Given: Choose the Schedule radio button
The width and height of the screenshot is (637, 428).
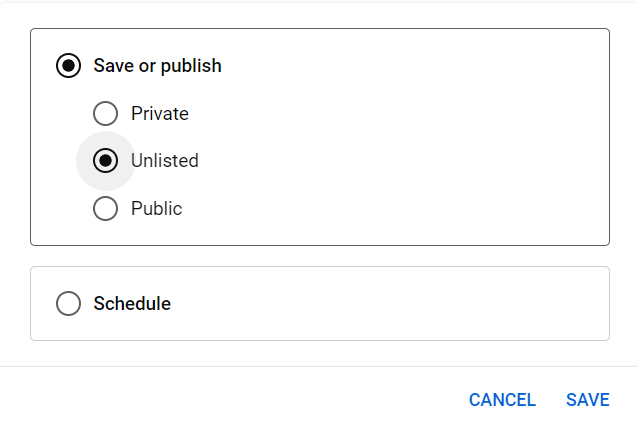Looking at the screenshot, I should pyautogui.click(x=68, y=303).
